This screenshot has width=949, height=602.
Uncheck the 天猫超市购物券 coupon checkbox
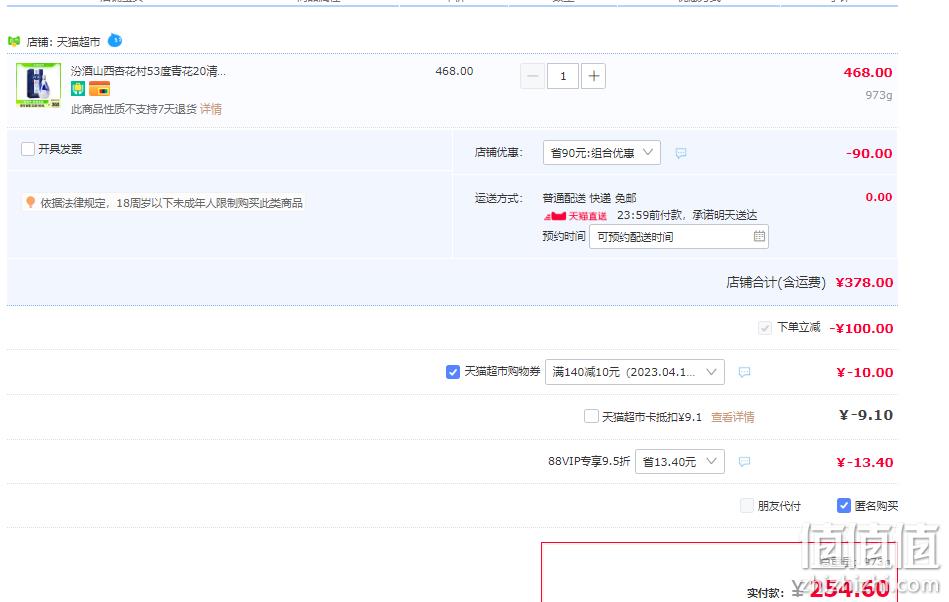tap(453, 372)
